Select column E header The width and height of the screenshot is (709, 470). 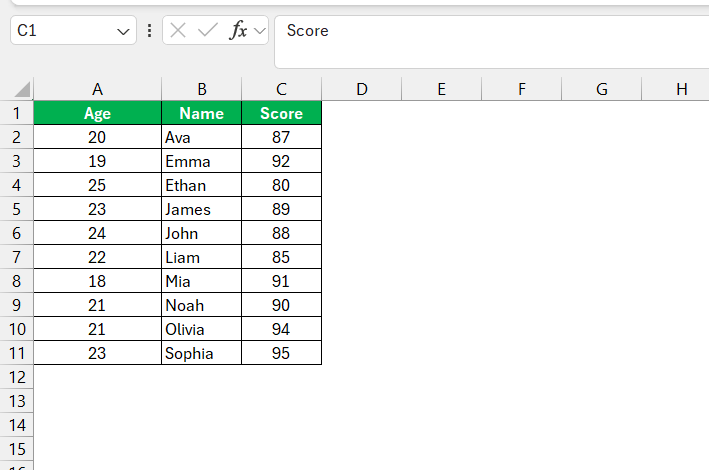tap(442, 89)
